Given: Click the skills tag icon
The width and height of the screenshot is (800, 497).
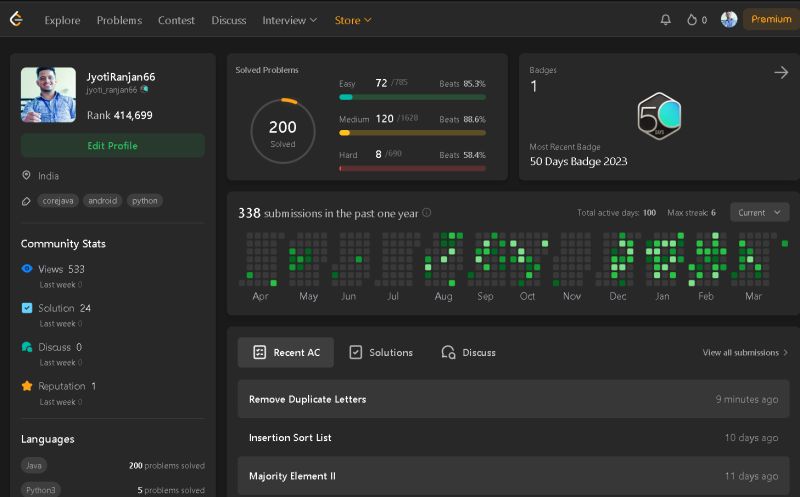Looking at the screenshot, I should point(26,201).
